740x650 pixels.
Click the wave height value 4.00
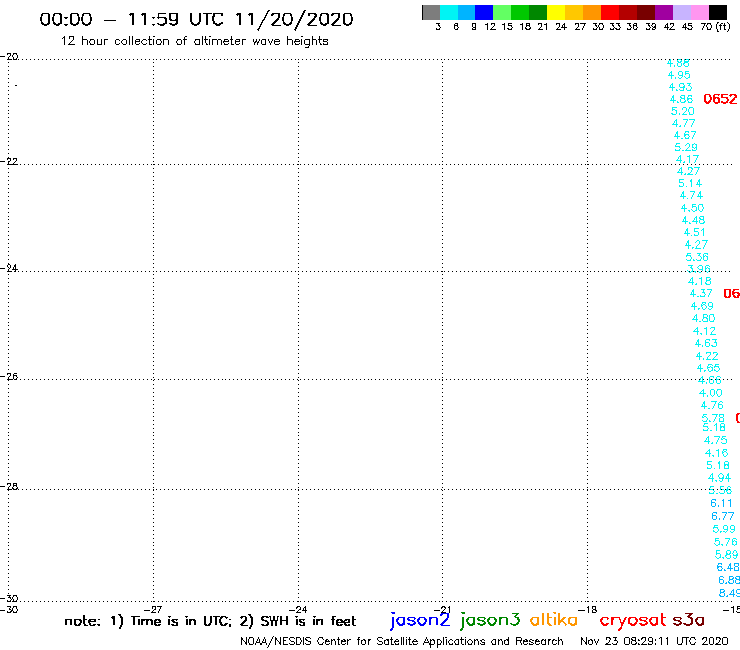[711, 393]
